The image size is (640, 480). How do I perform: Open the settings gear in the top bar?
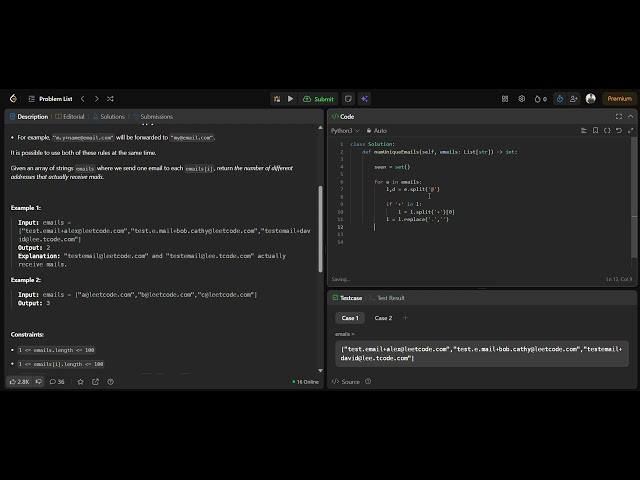[x=522, y=99]
